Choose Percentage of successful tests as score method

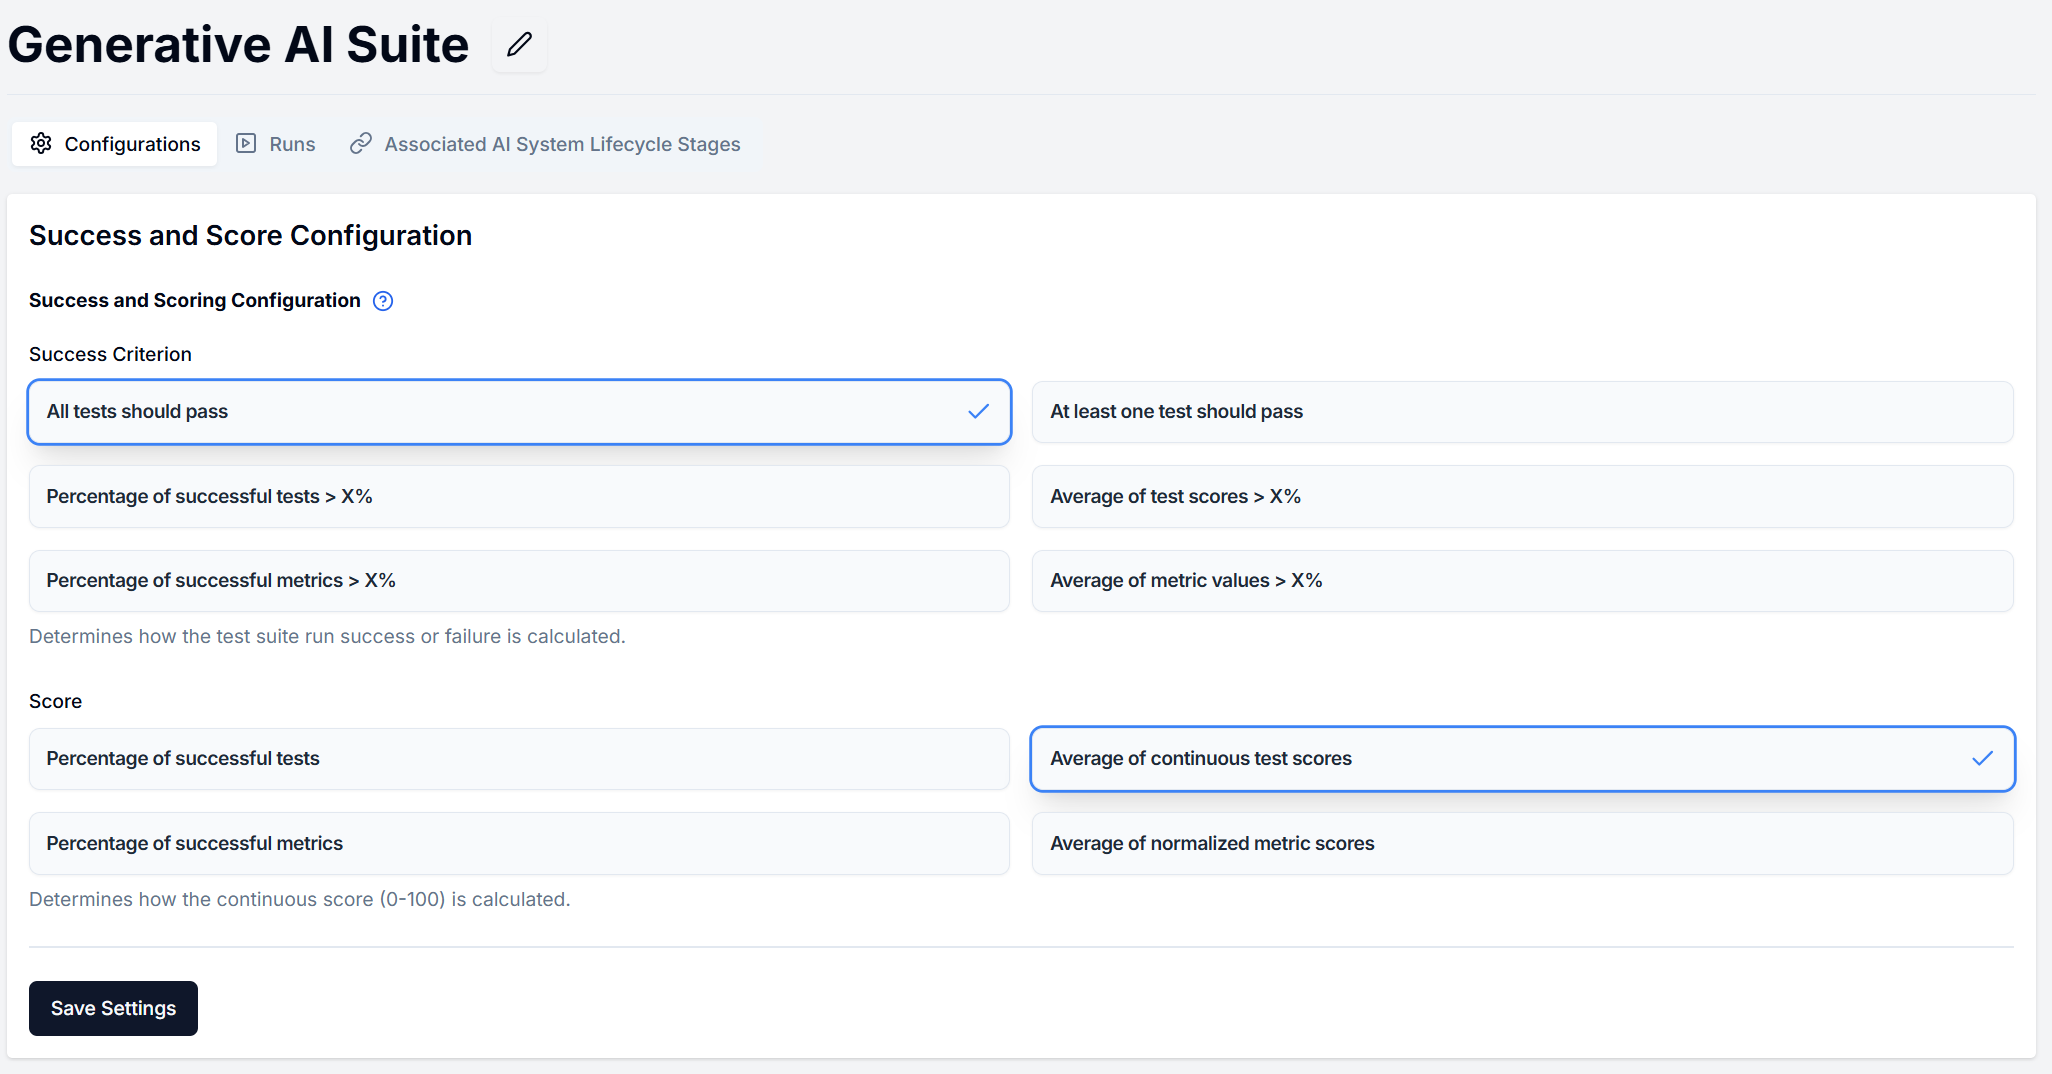pyautogui.click(x=518, y=758)
